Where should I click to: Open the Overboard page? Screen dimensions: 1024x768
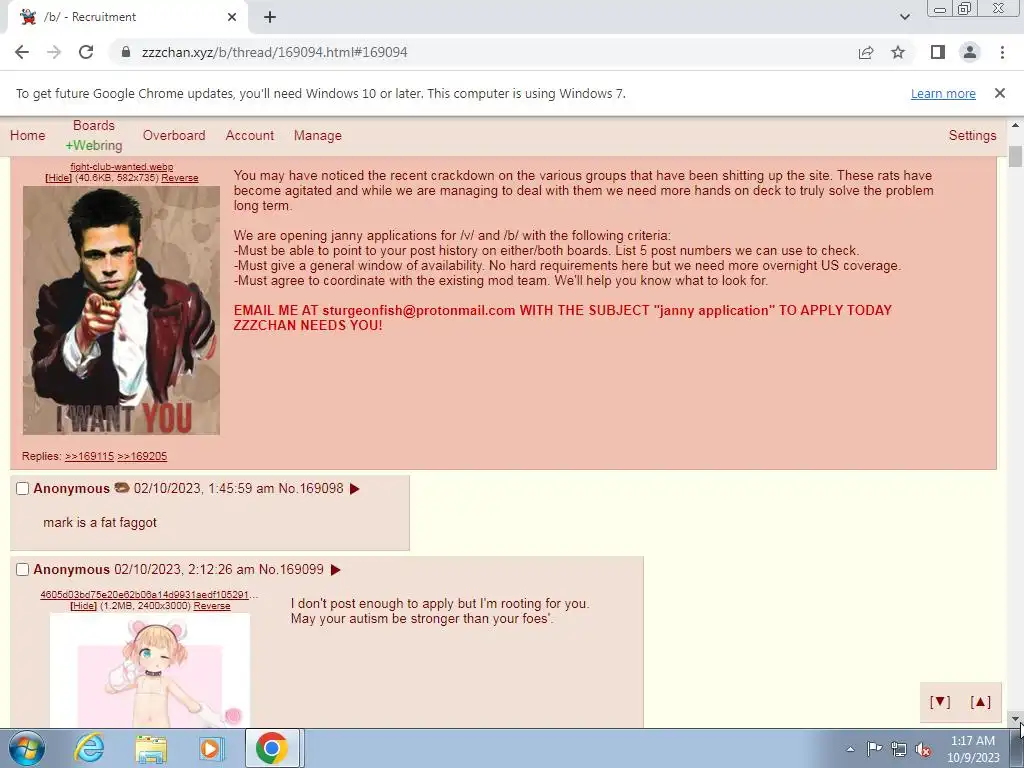[174, 135]
